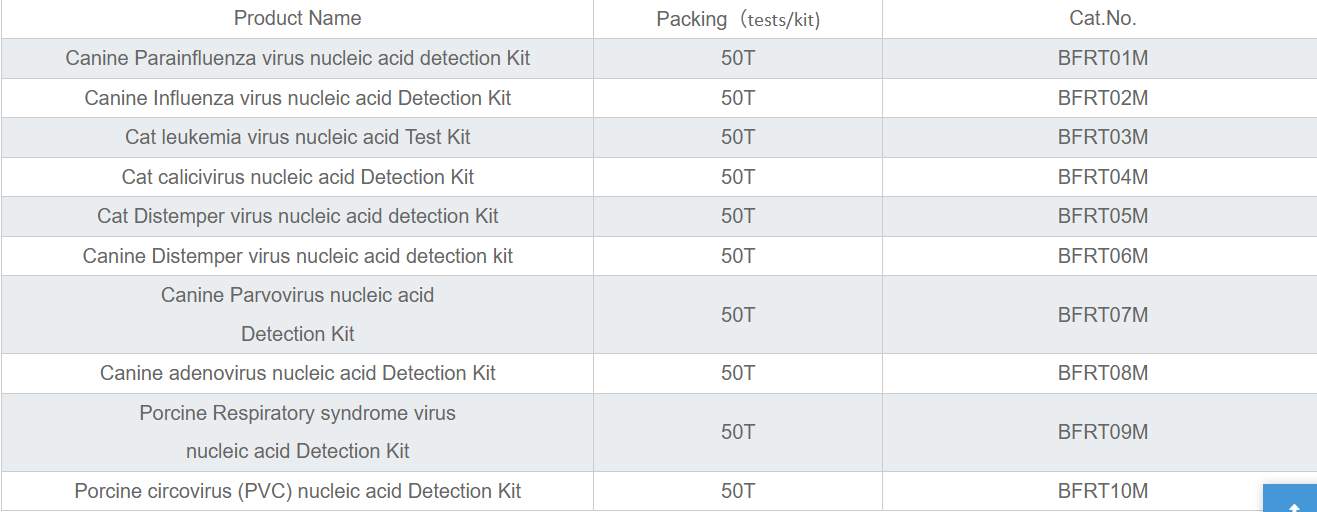This screenshot has height=512, width=1317.
Task: Select the Packing tests/kit column header
Action: point(738,18)
